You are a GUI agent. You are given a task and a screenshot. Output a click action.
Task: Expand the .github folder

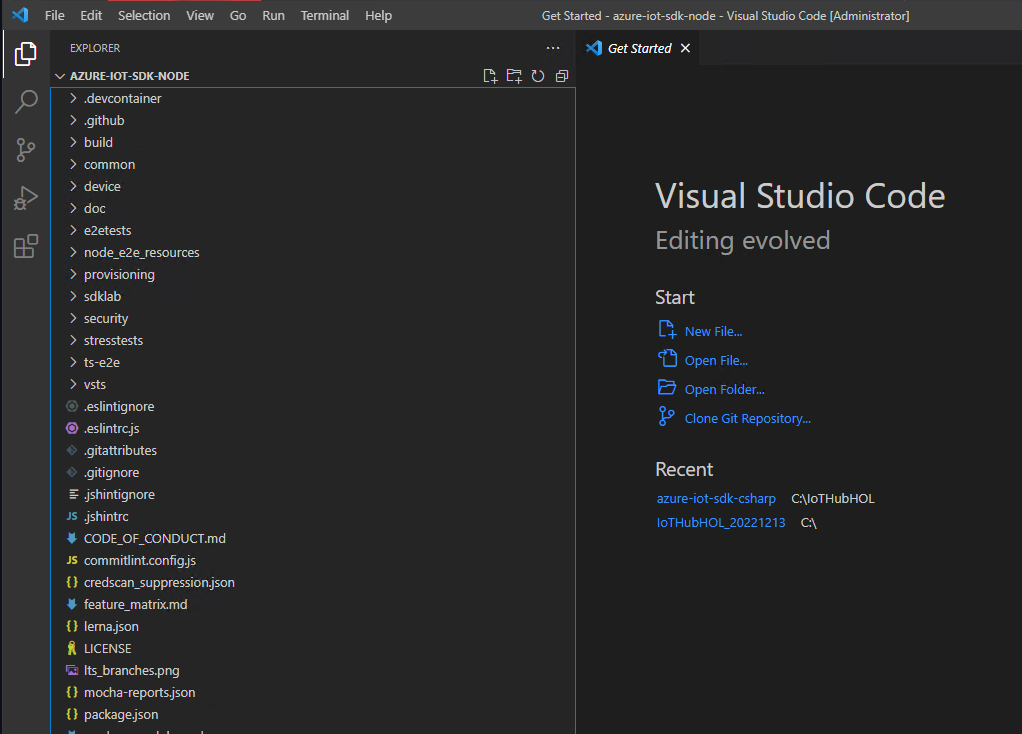tap(73, 121)
